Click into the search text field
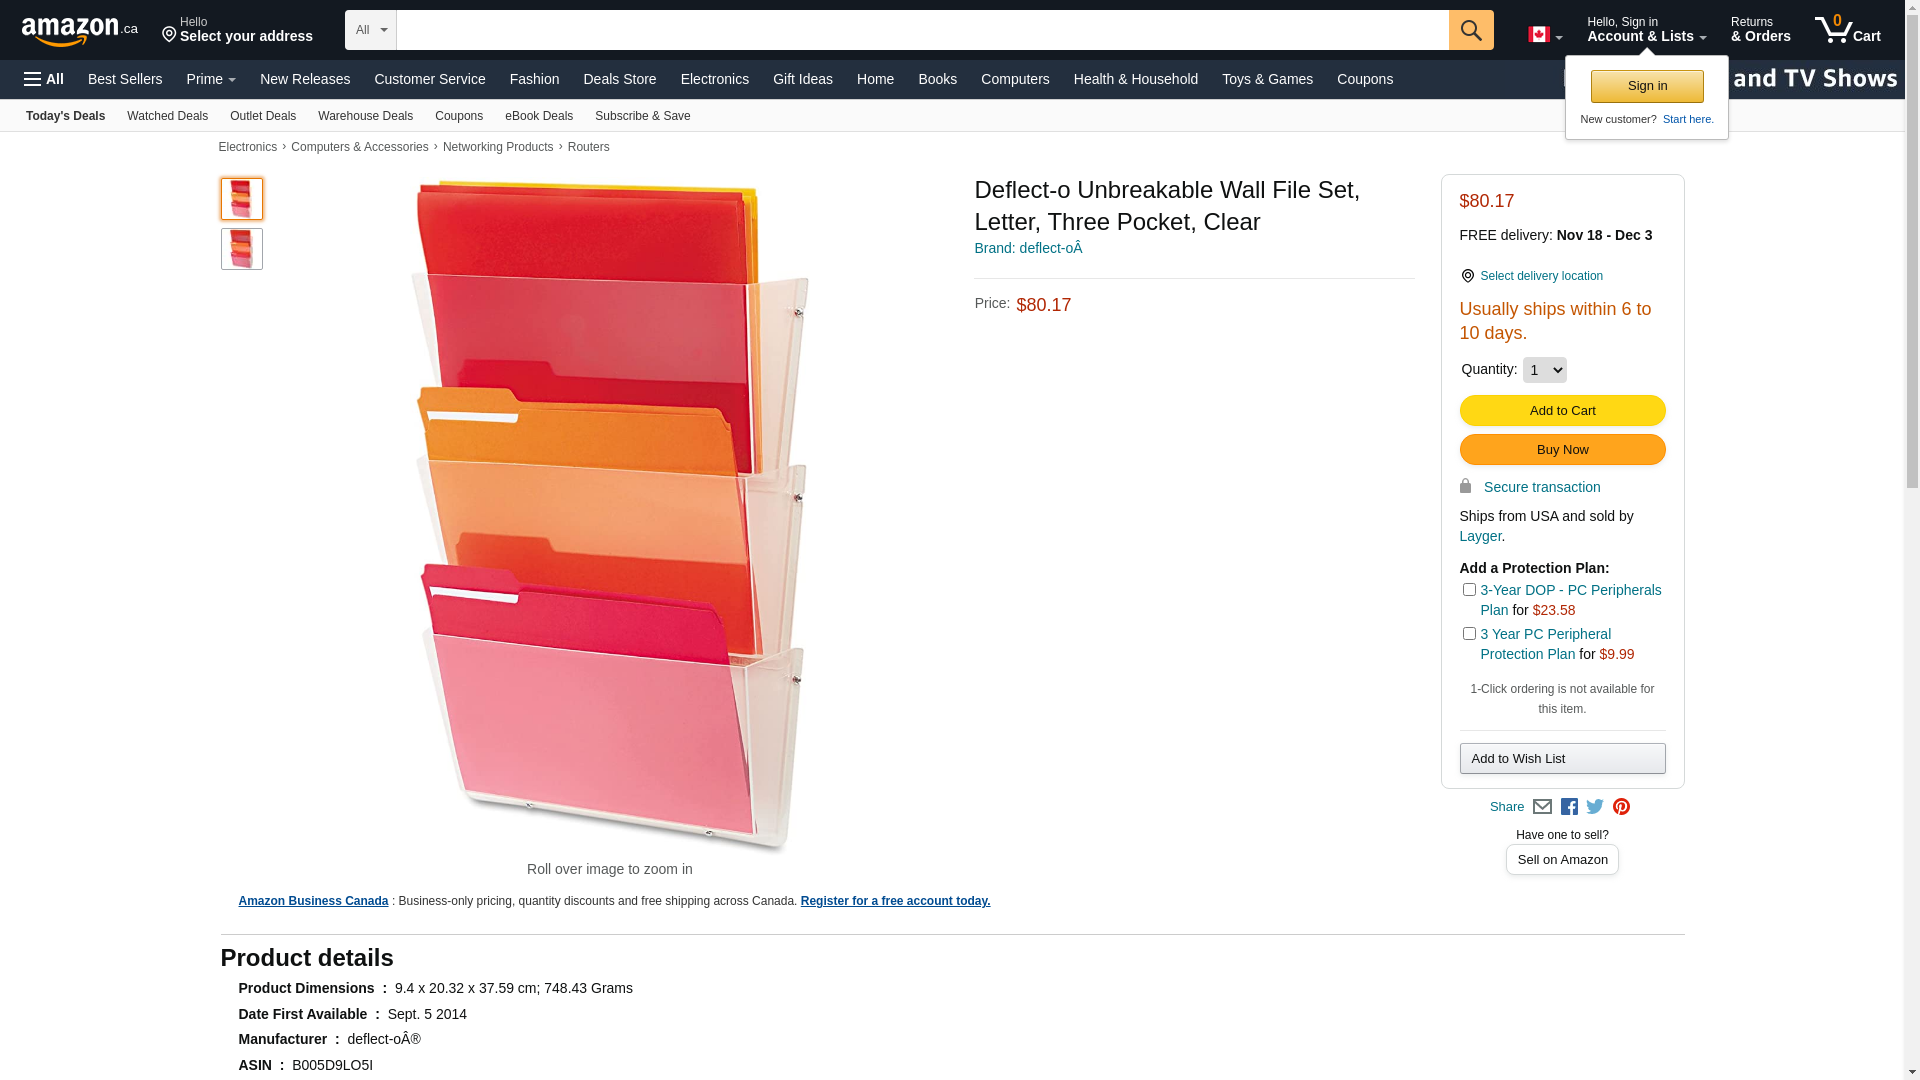Screen dimensions: 1920x1080 922,30
